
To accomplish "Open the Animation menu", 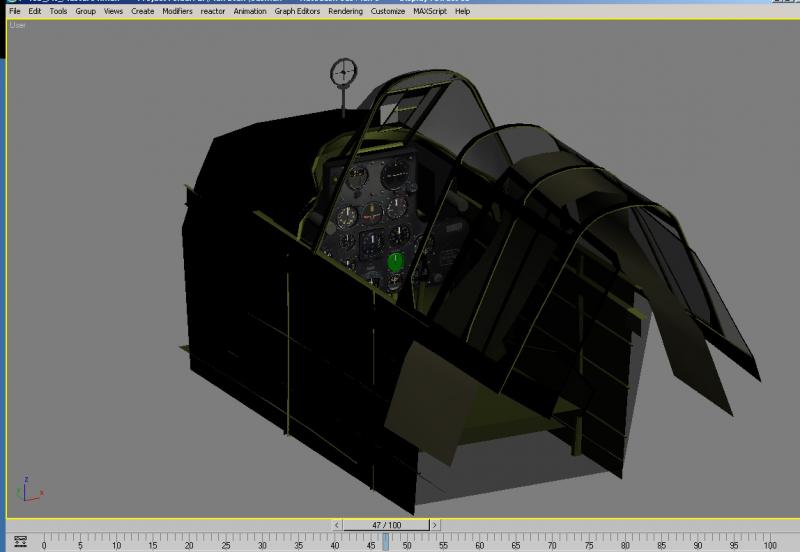I will coord(250,11).
